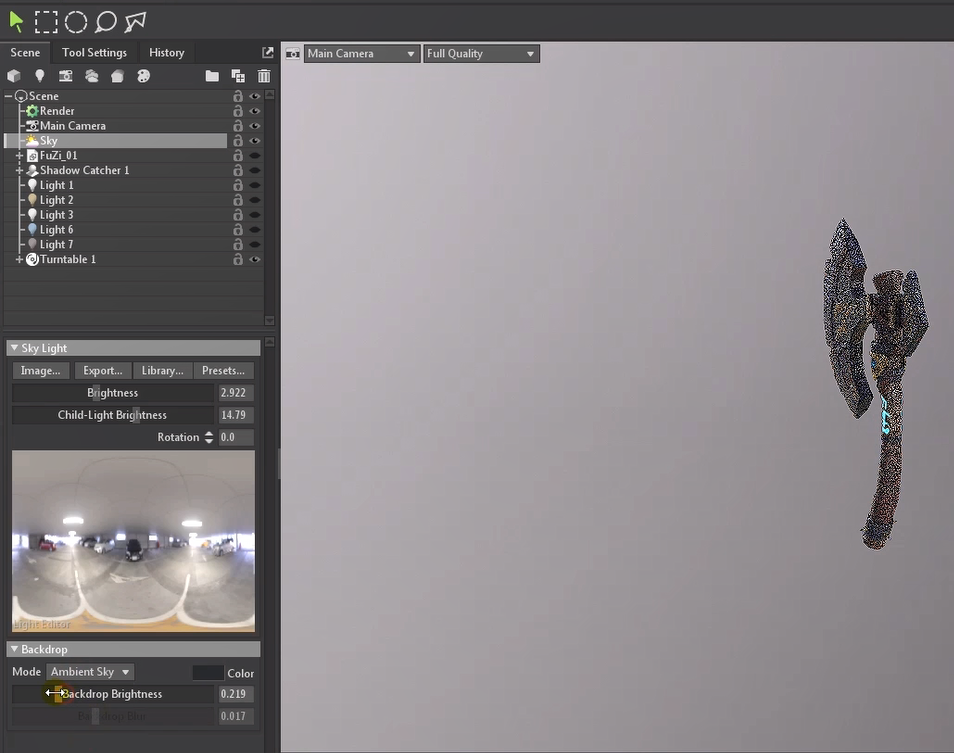Choose the rectangular marquee selection tool

click(x=46, y=21)
